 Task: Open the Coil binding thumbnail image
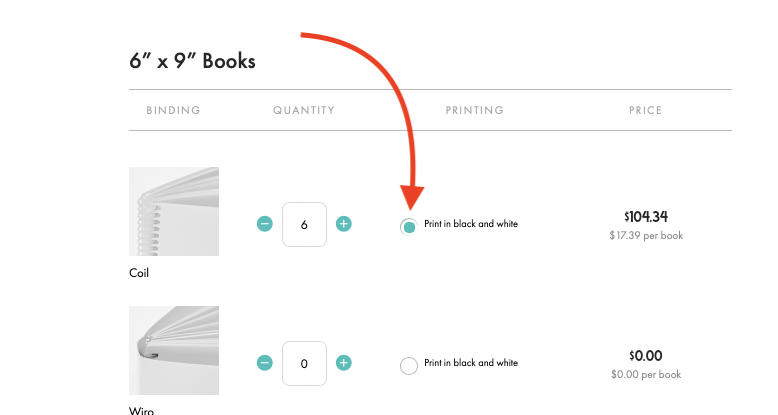tap(174, 211)
